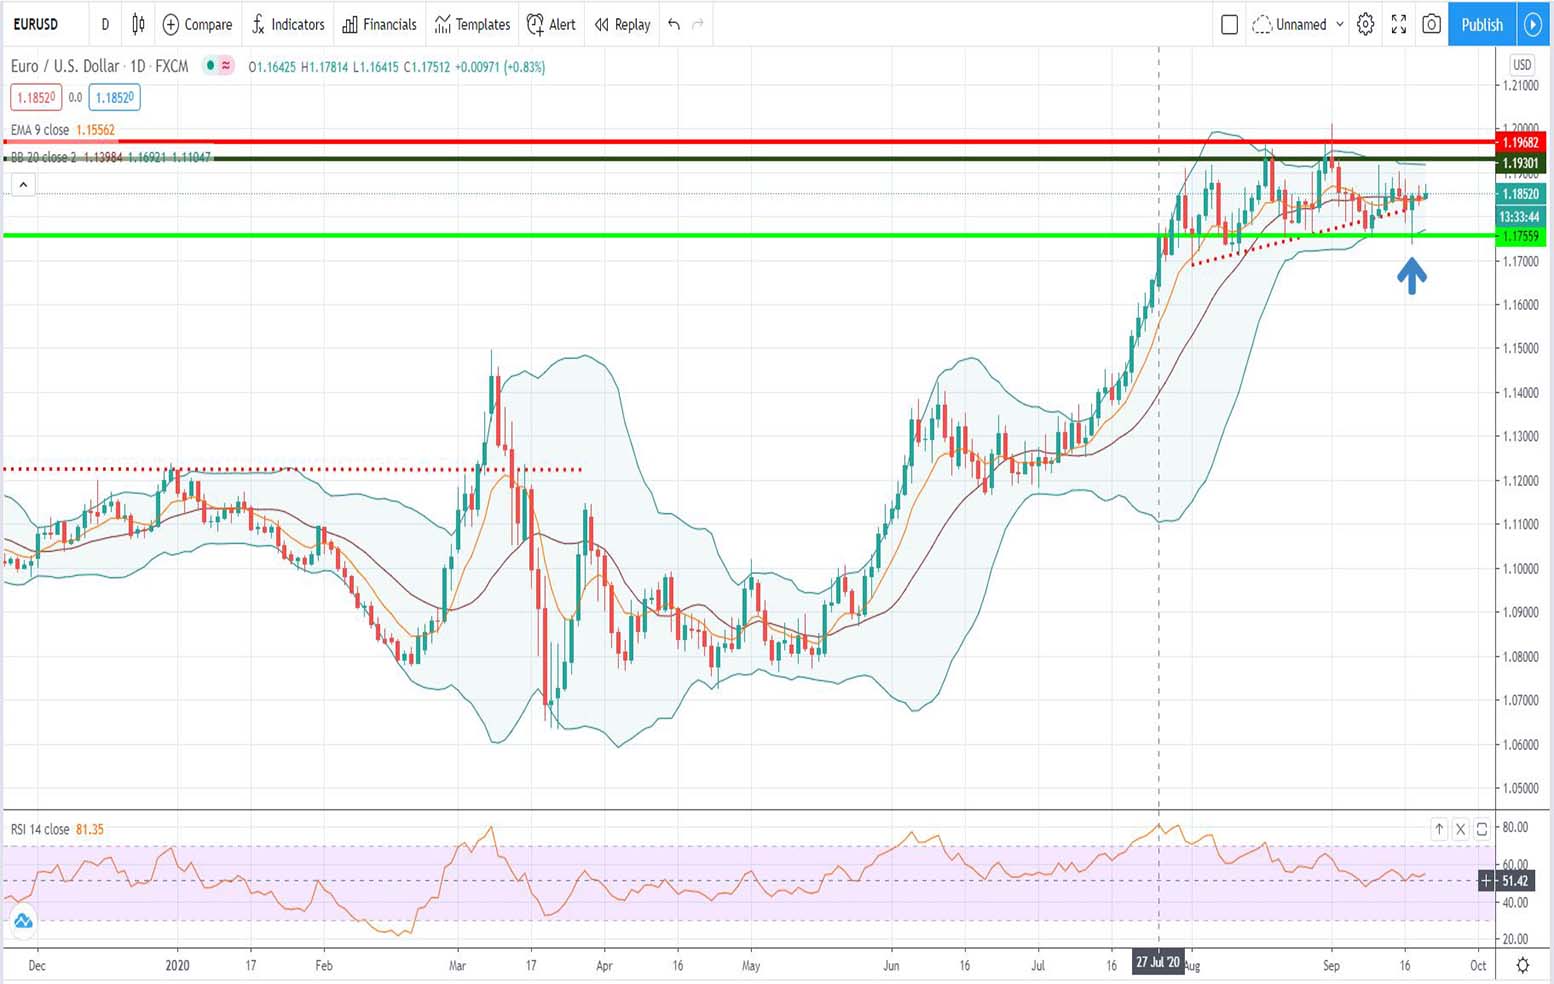This screenshot has height=984, width=1554.
Task: Undo the last chart action
Action: [x=674, y=24]
